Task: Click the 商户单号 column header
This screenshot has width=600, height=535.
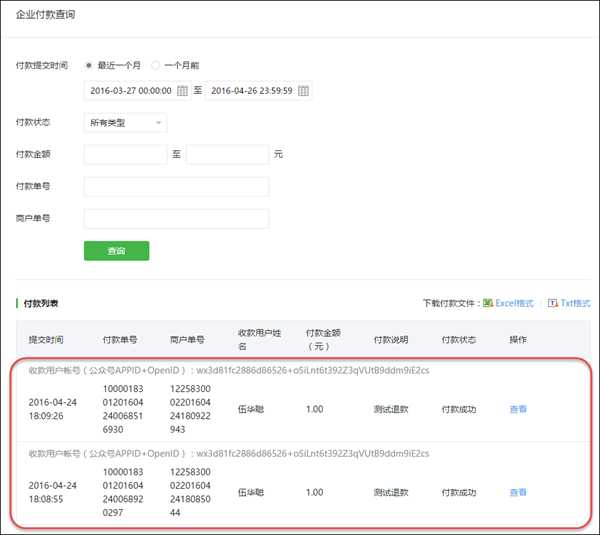Action: (187, 339)
